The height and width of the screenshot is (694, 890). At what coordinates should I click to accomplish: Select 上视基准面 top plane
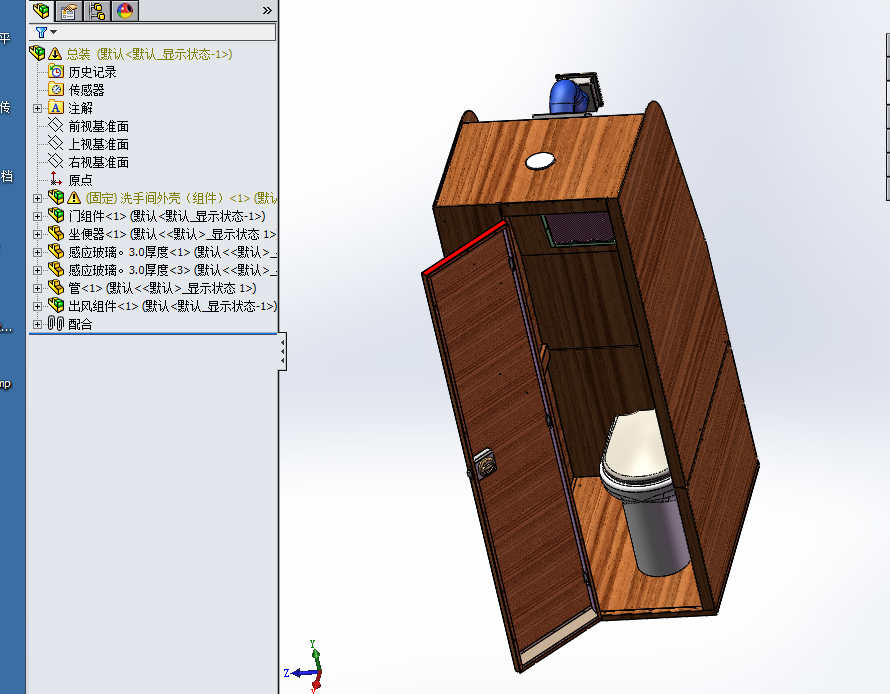98,144
